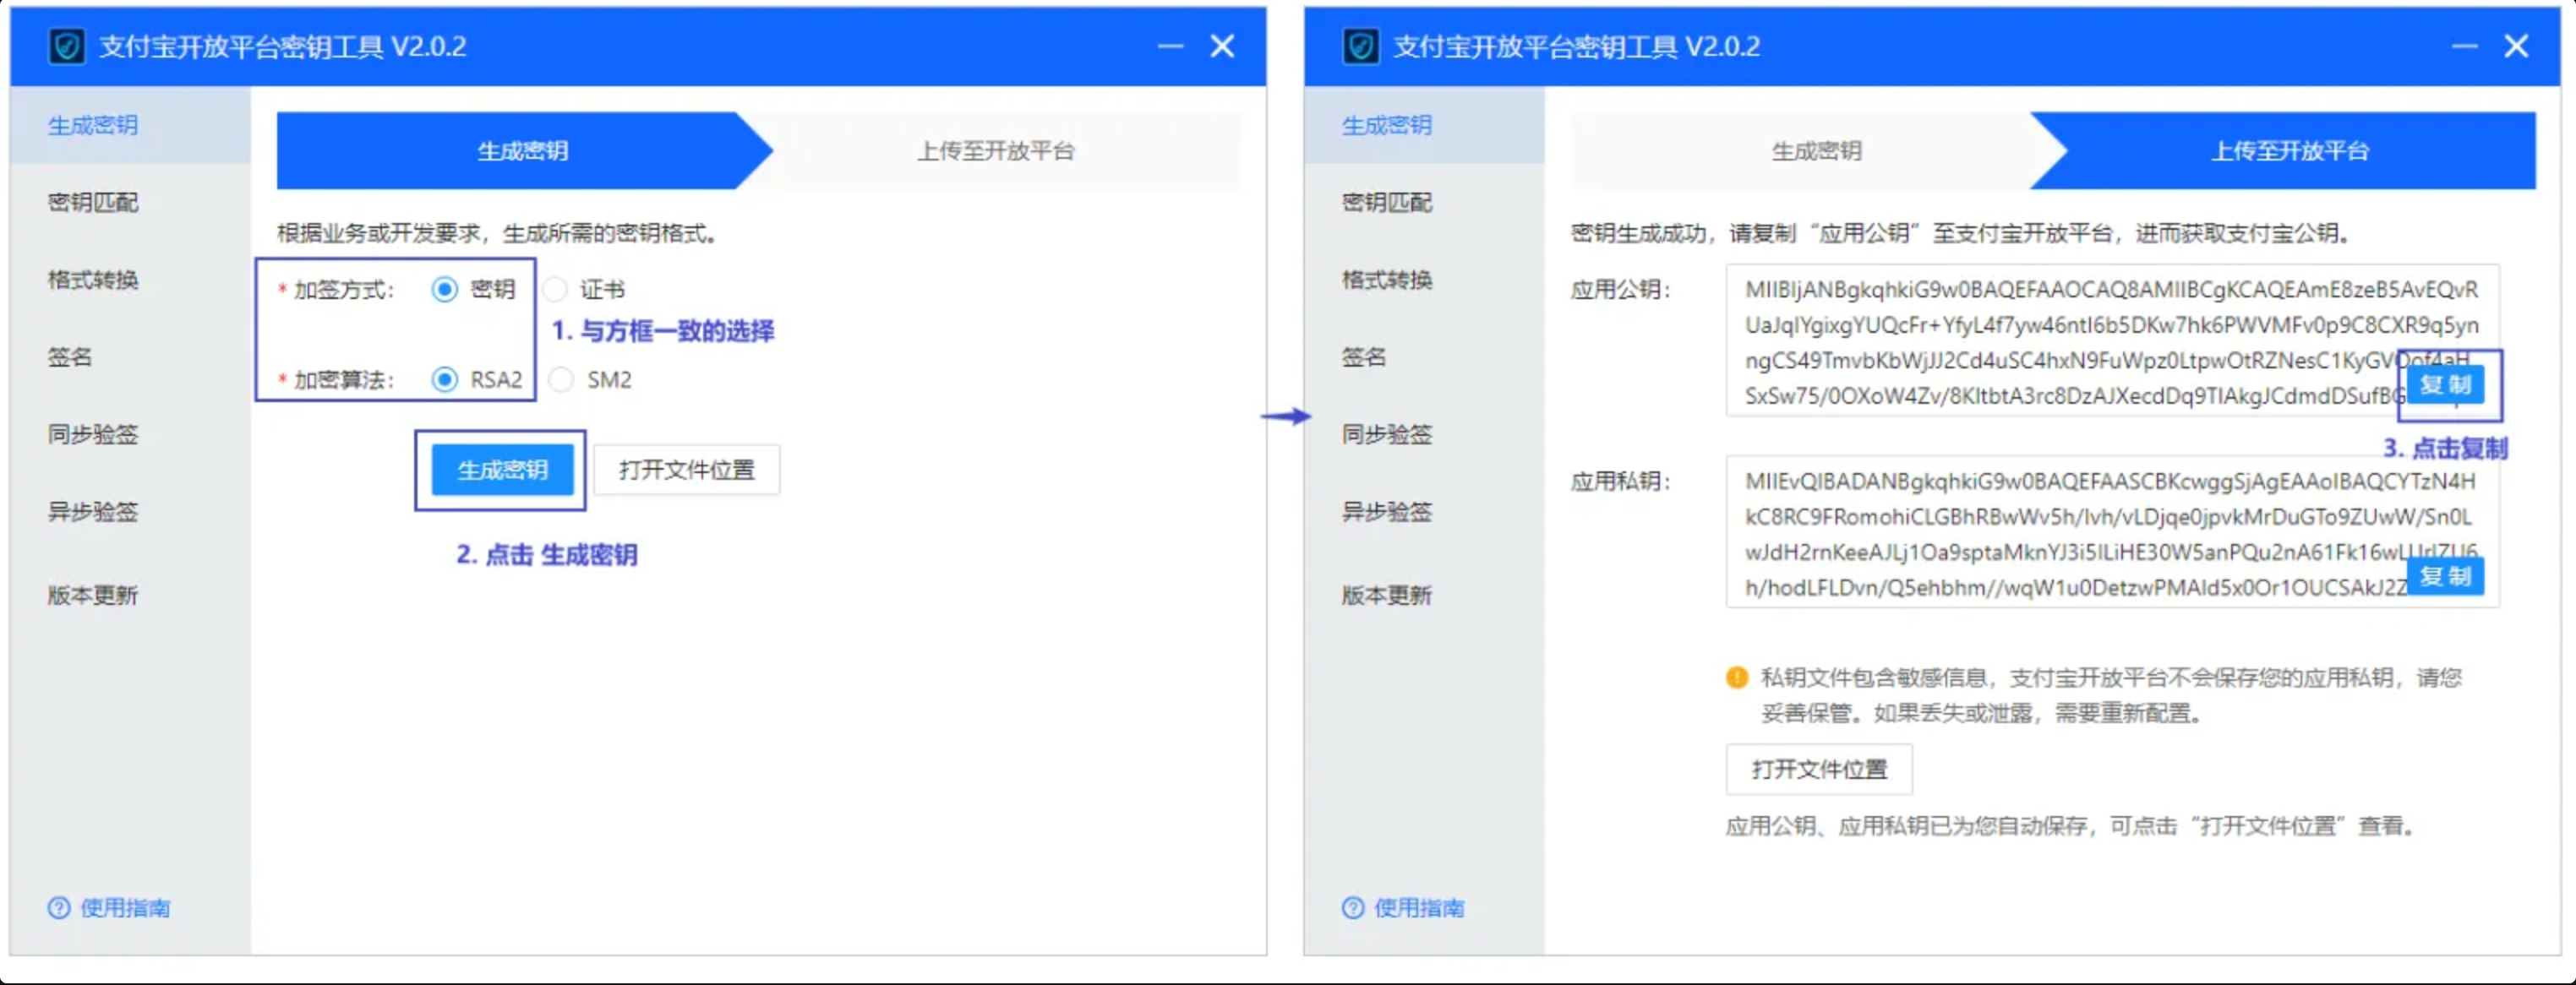
Task: Copy the 应用公钥 with its 复制 button
Action: [2445, 385]
